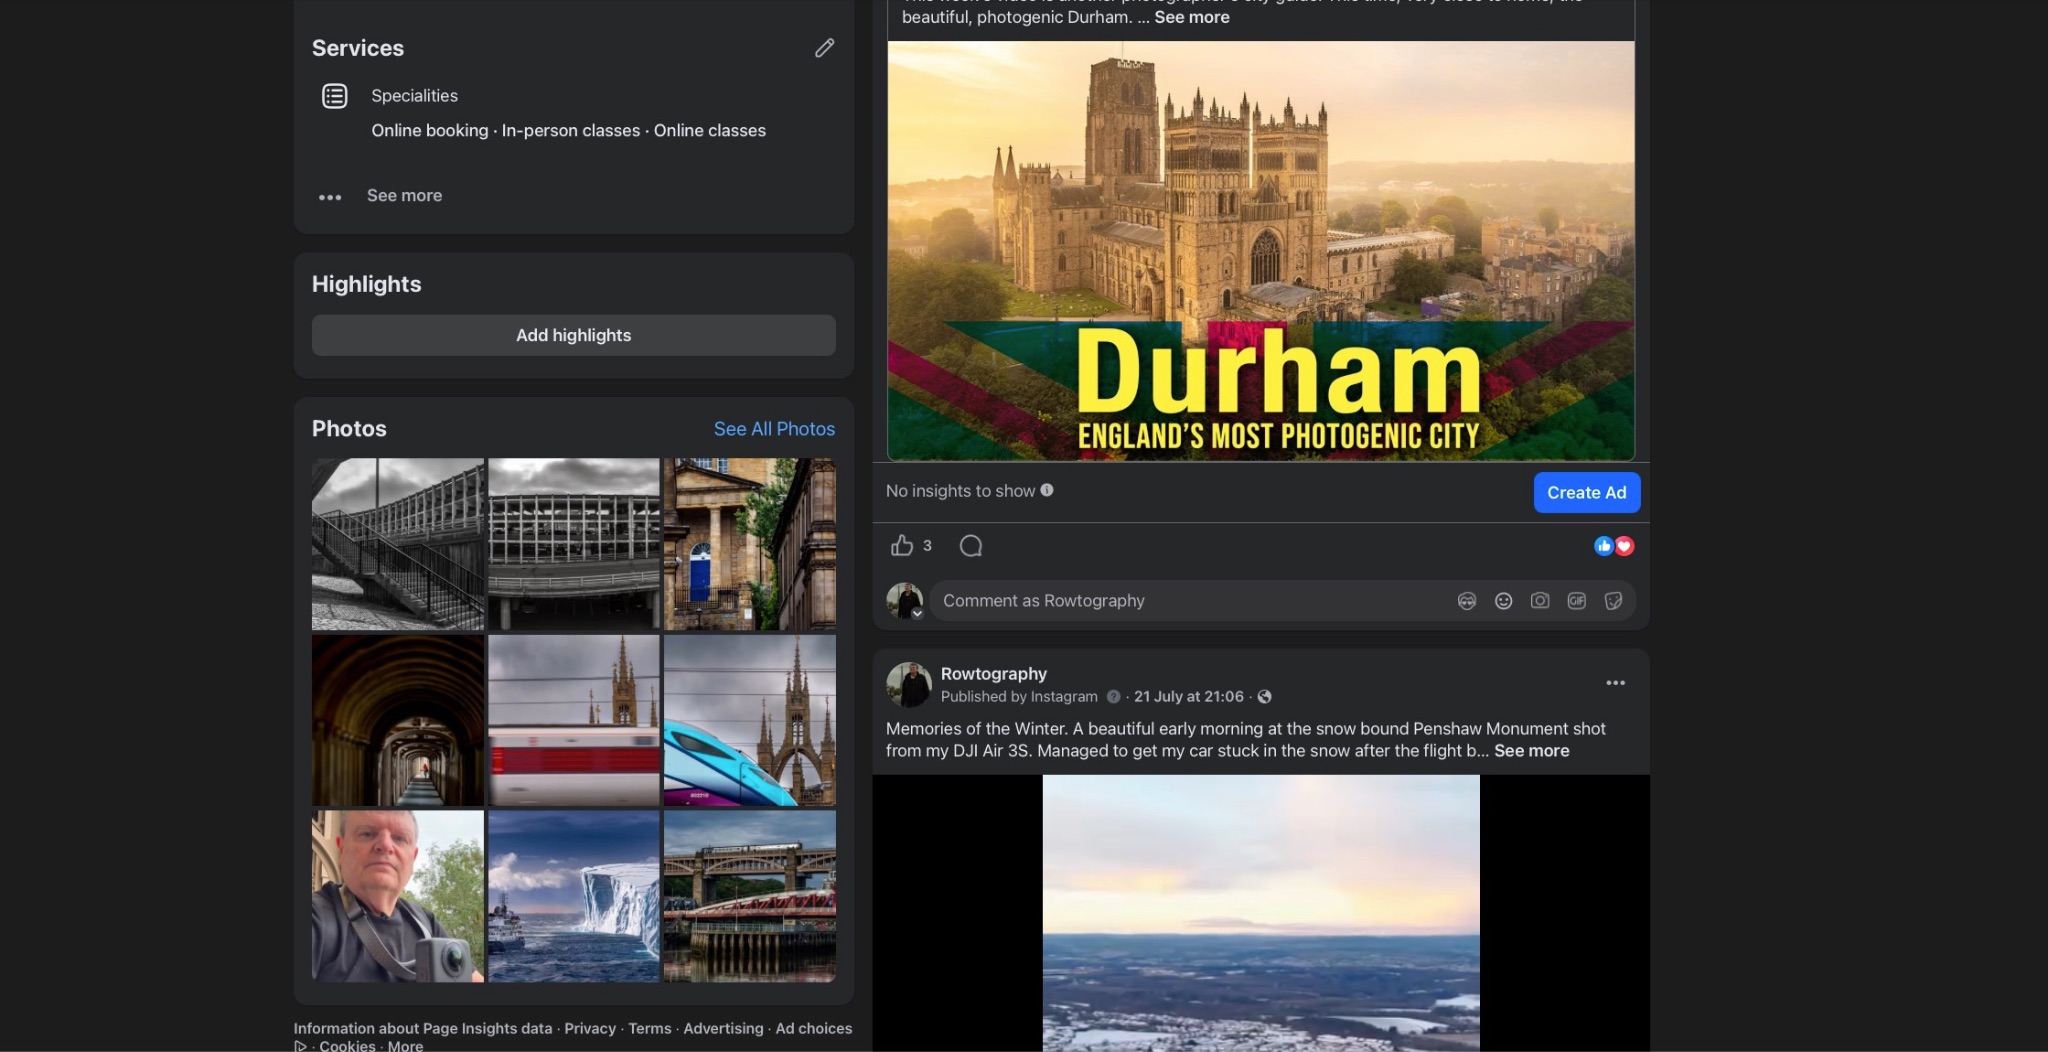
Task: Add a GIF to the comment
Action: click(x=1577, y=601)
